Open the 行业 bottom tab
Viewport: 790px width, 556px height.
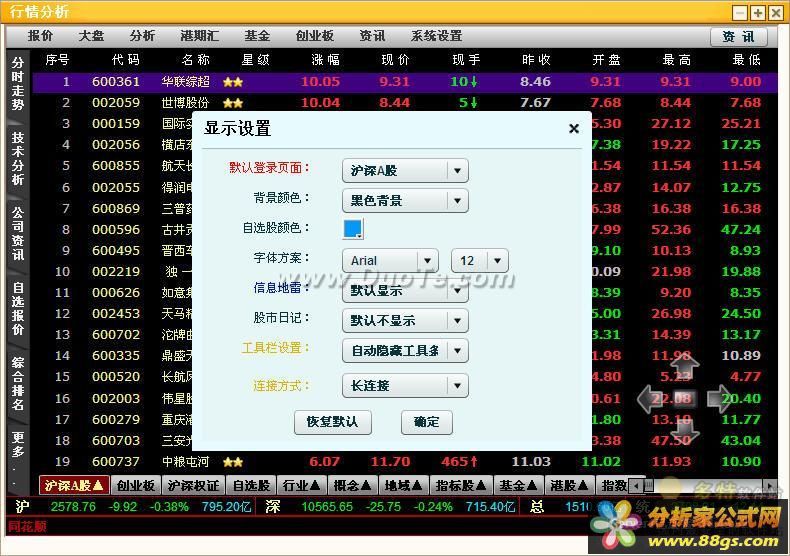click(x=301, y=485)
